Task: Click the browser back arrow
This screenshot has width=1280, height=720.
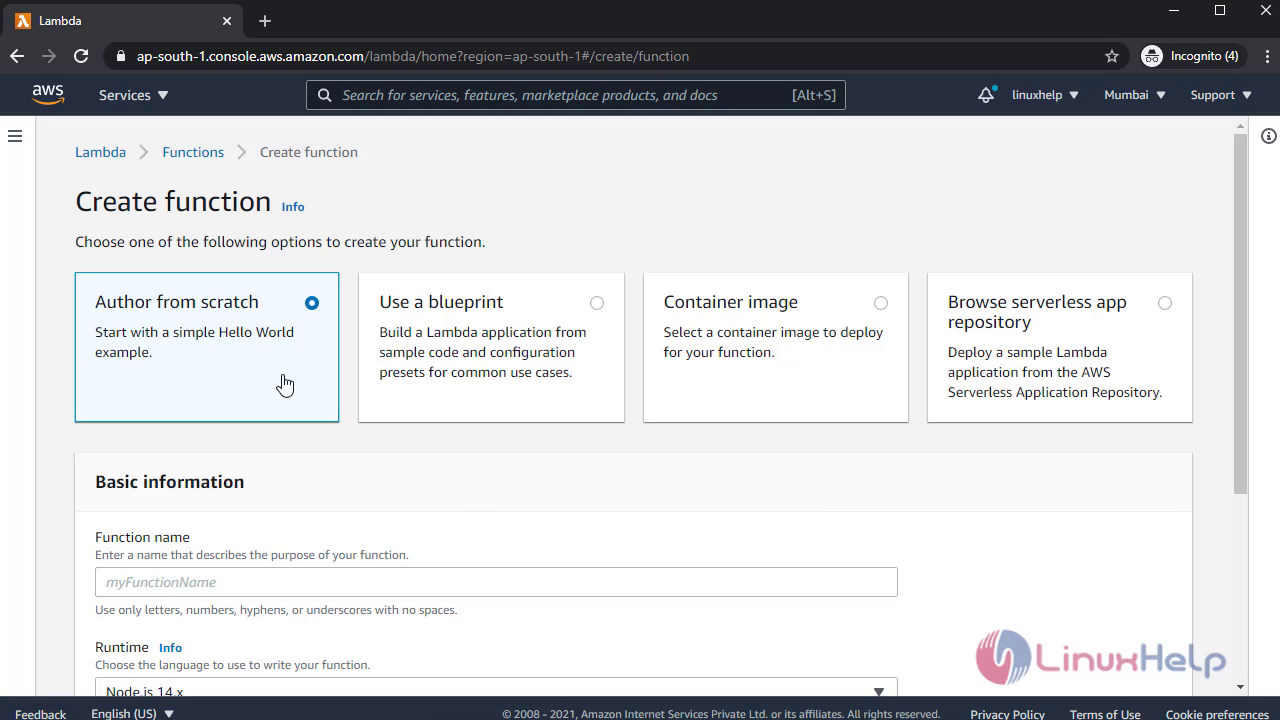Action: coord(17,56)
